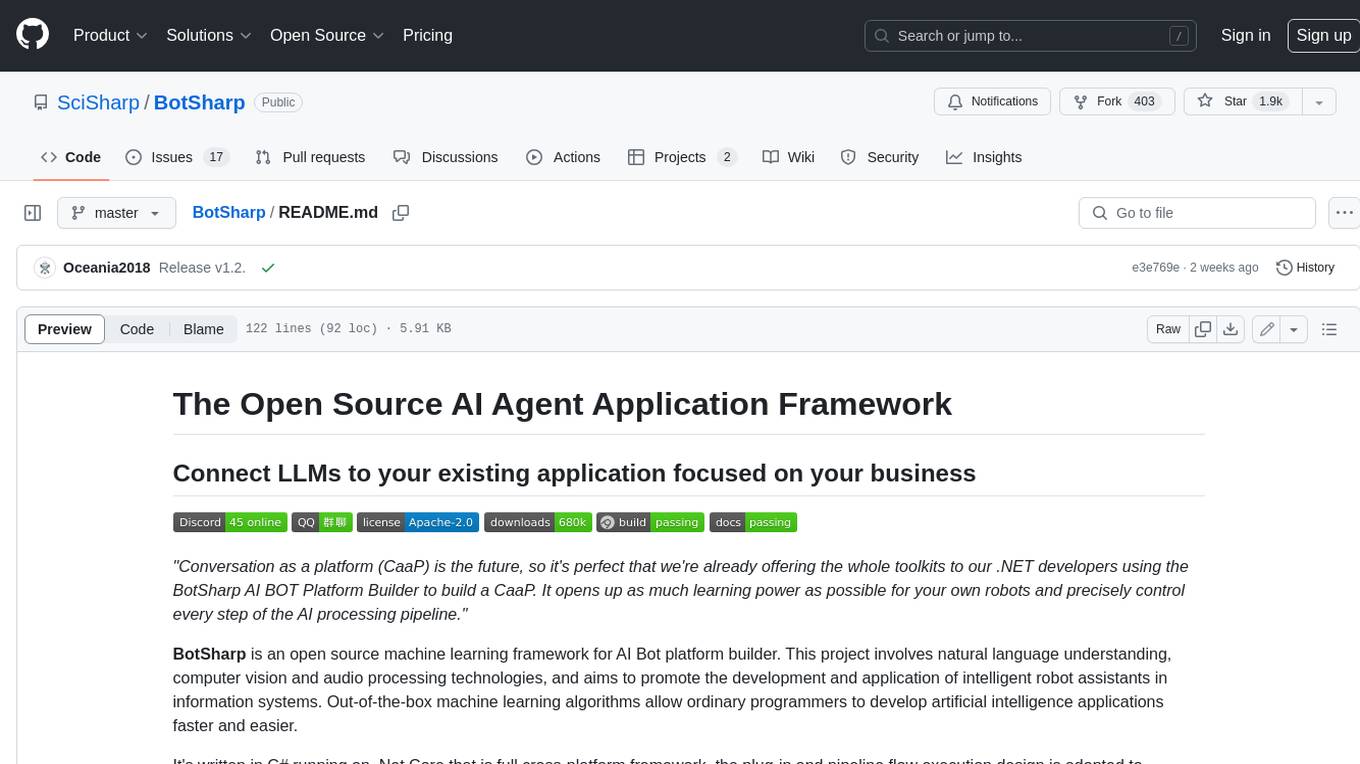This screenshot has width=1360, height=764.
Task: Click the Notifications bell button
Action: coord(992,102)
